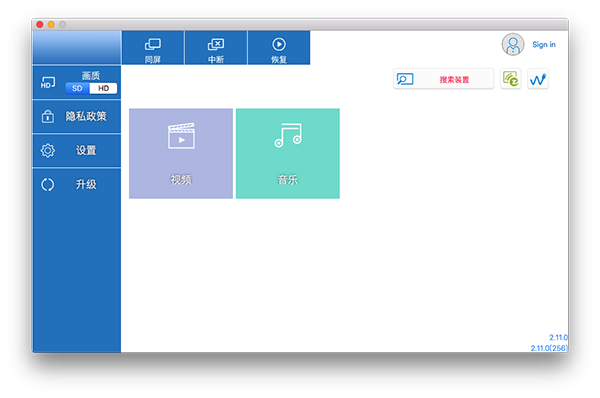Click the screen search magnifier icon
The width and height of the screenshot is (600, 398).
click(x=405, y=79)
